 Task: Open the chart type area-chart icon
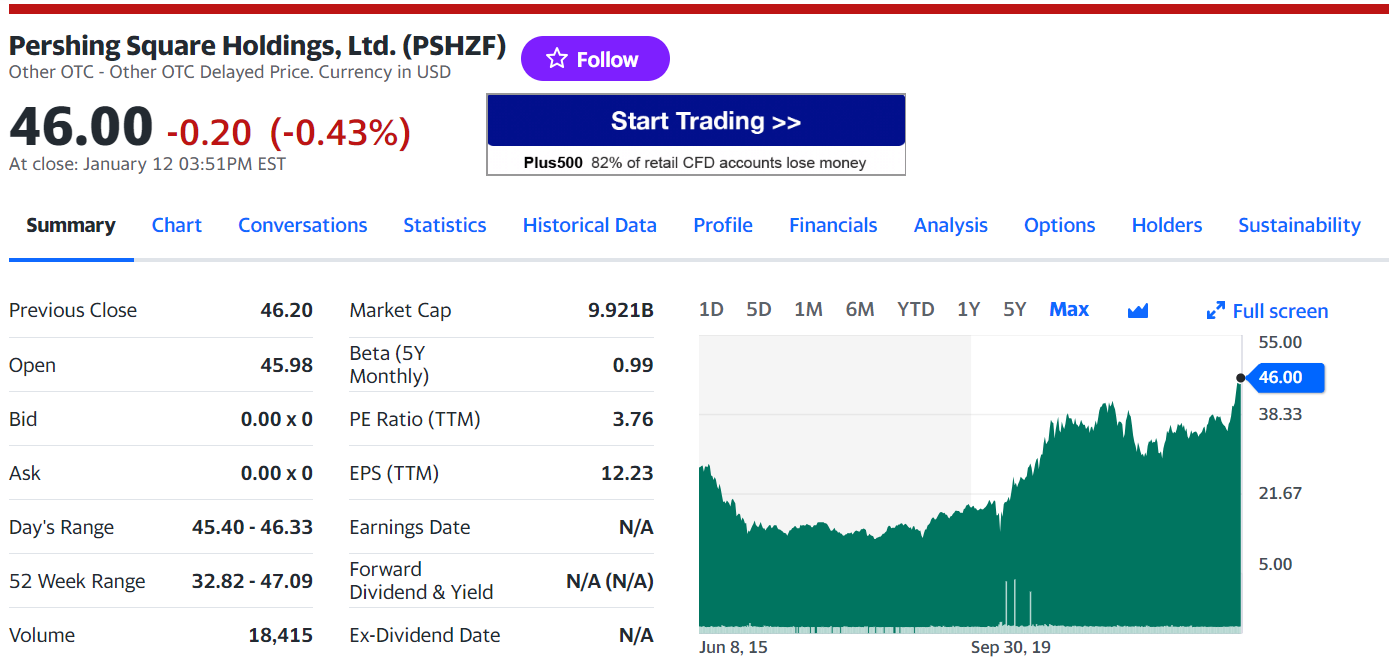(1137, 311)
